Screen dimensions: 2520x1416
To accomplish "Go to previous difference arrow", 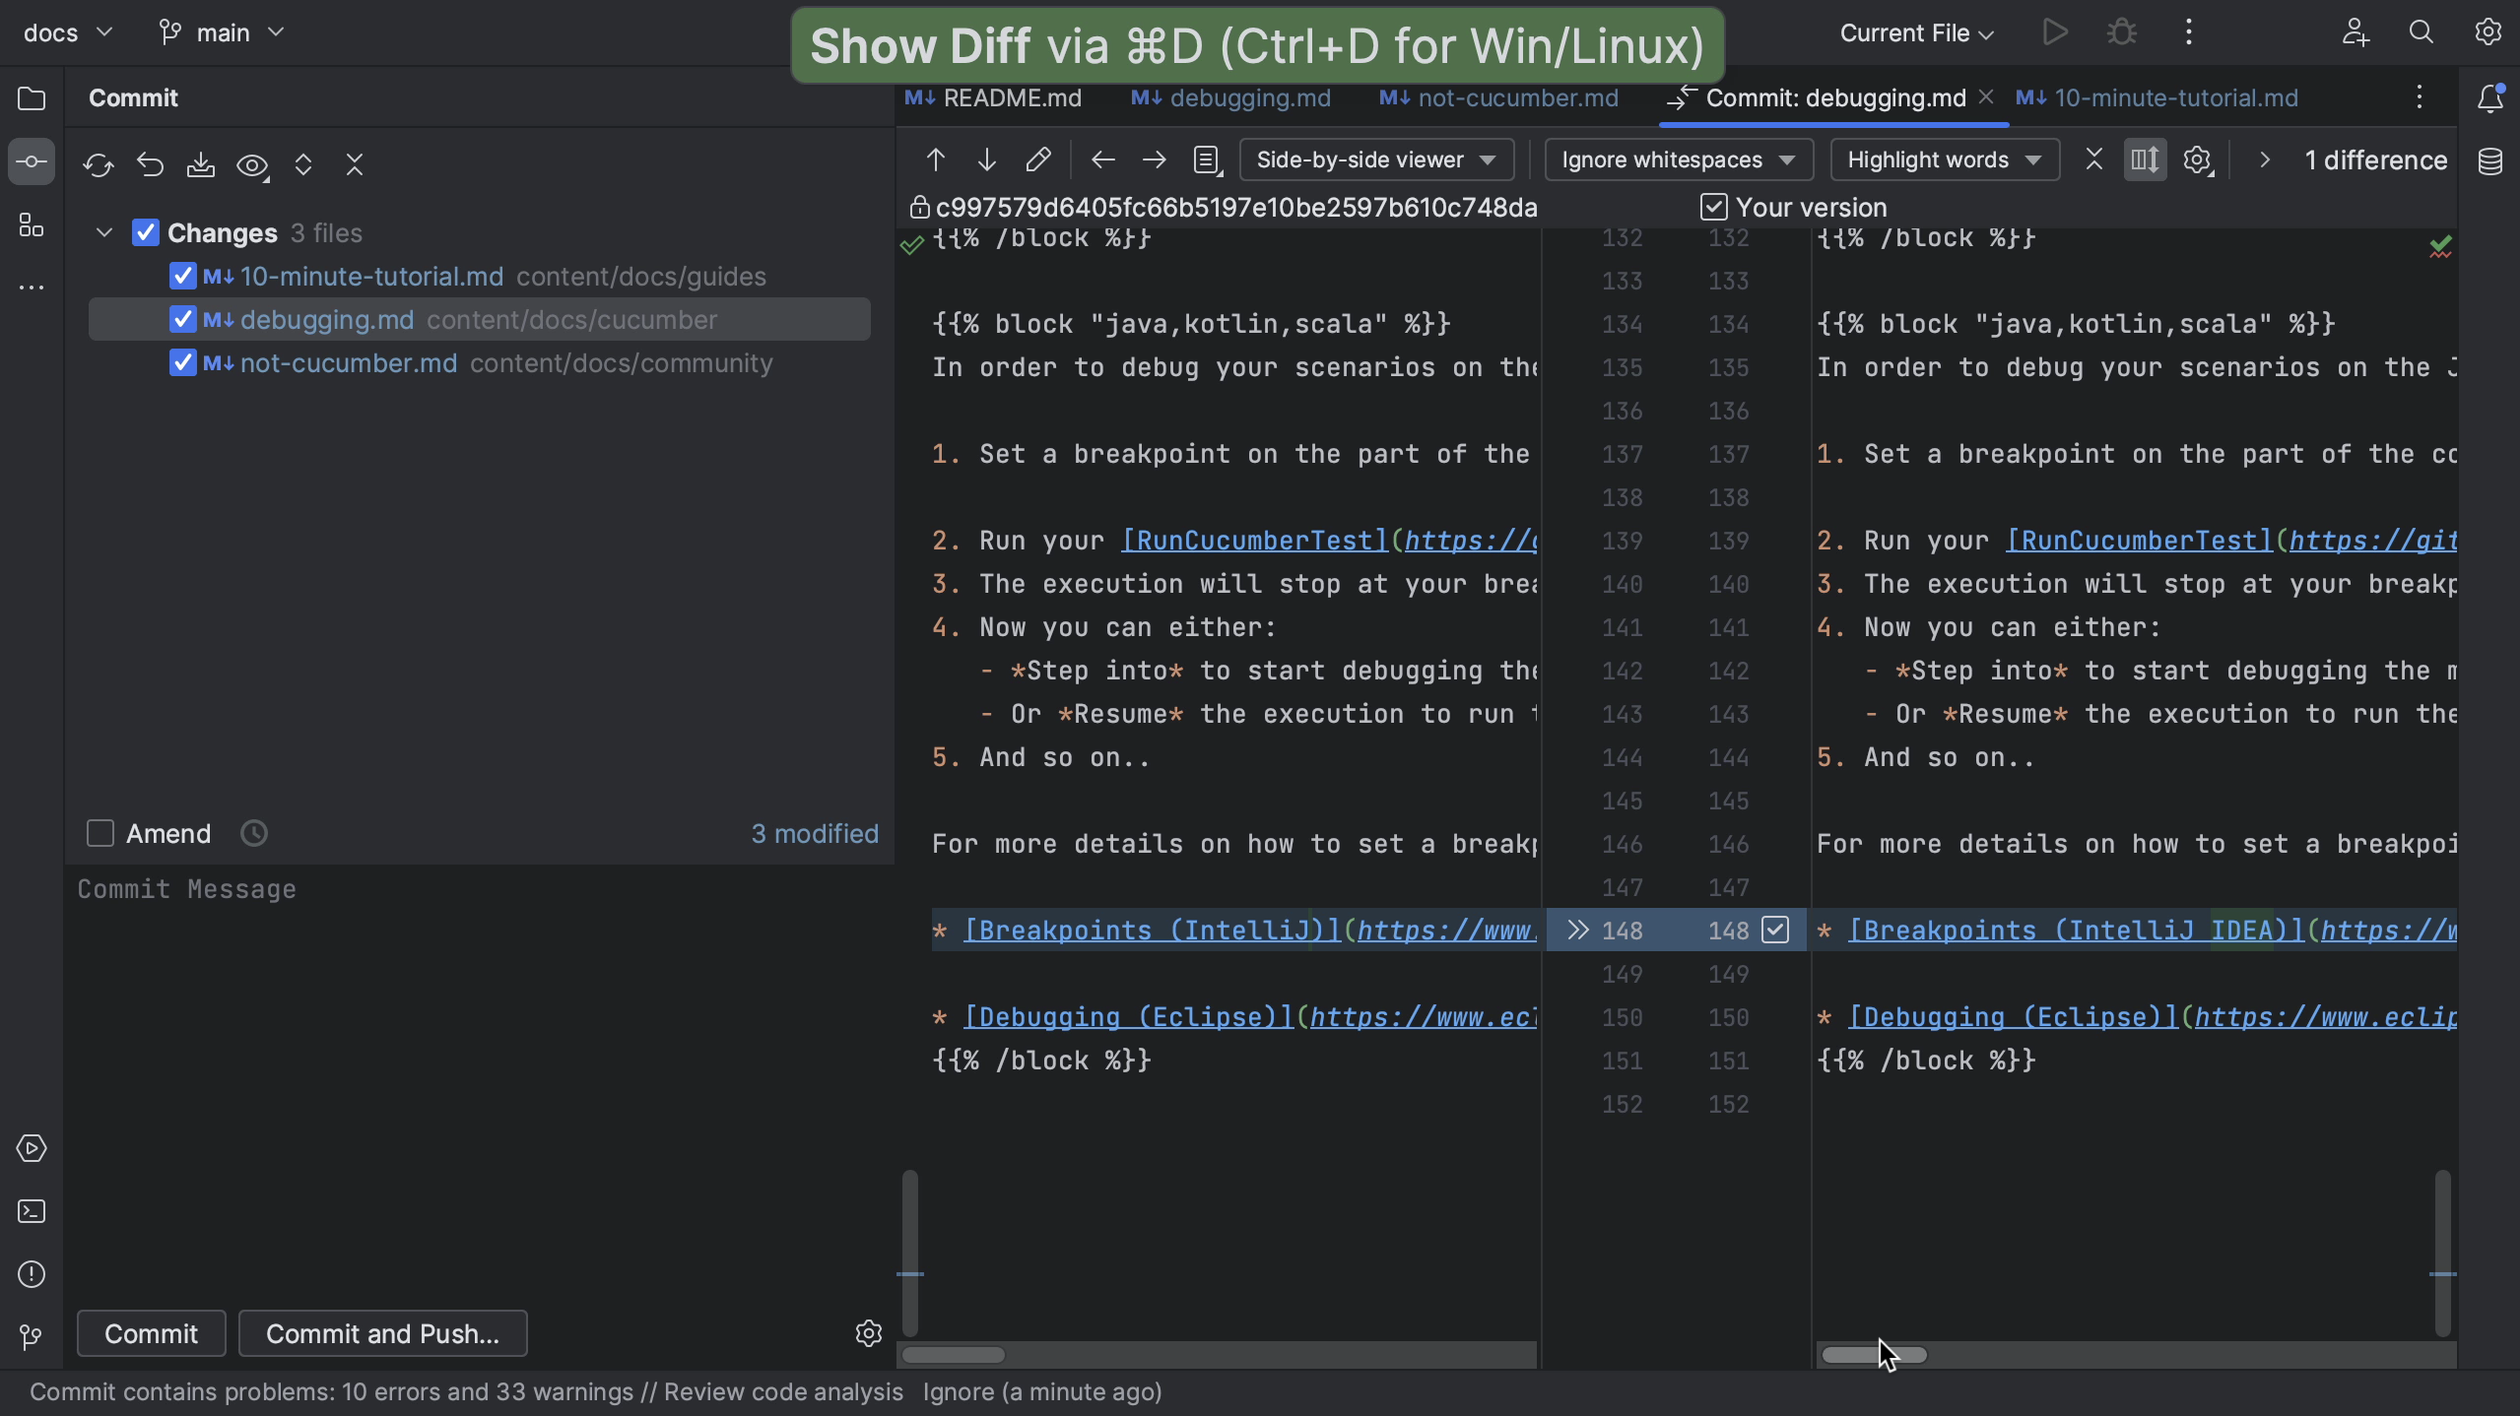I will click(935, 160).
